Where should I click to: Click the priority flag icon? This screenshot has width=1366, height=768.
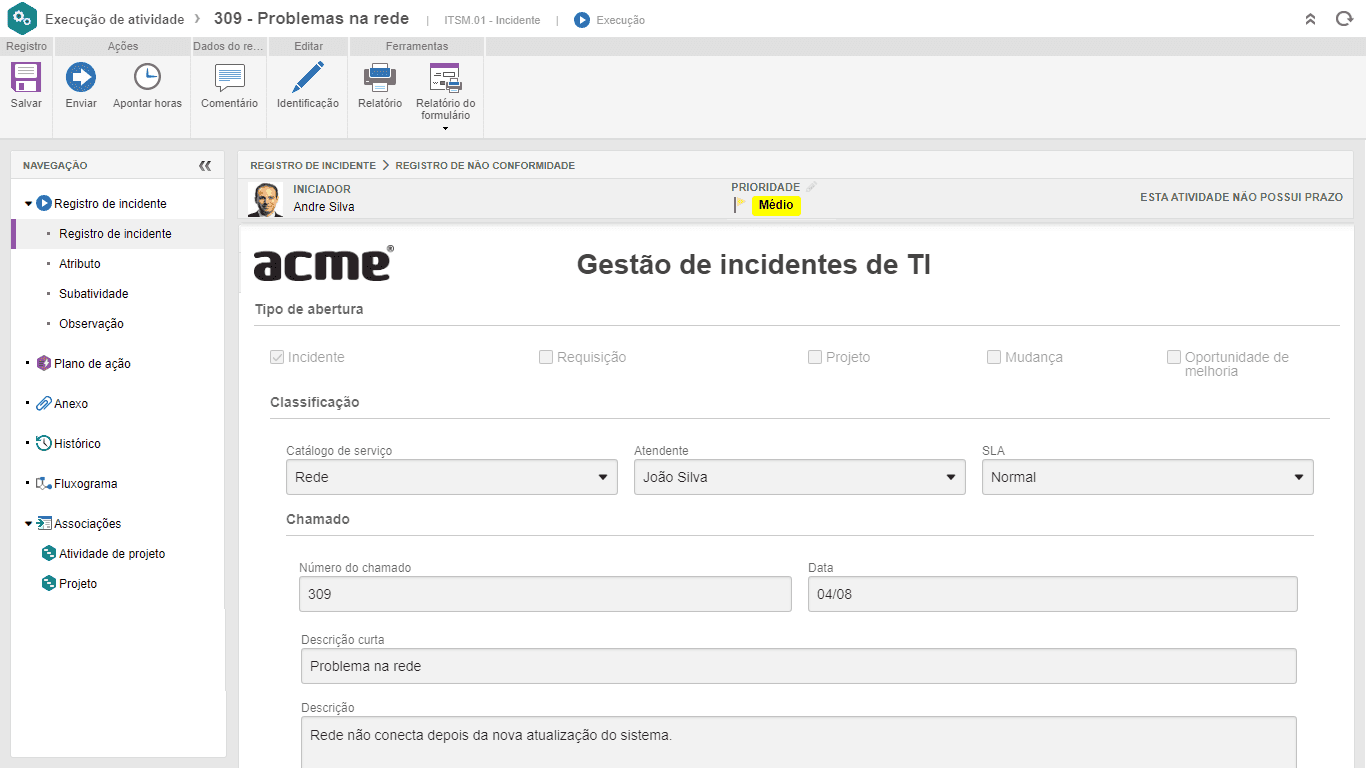[x=740, y=205]
